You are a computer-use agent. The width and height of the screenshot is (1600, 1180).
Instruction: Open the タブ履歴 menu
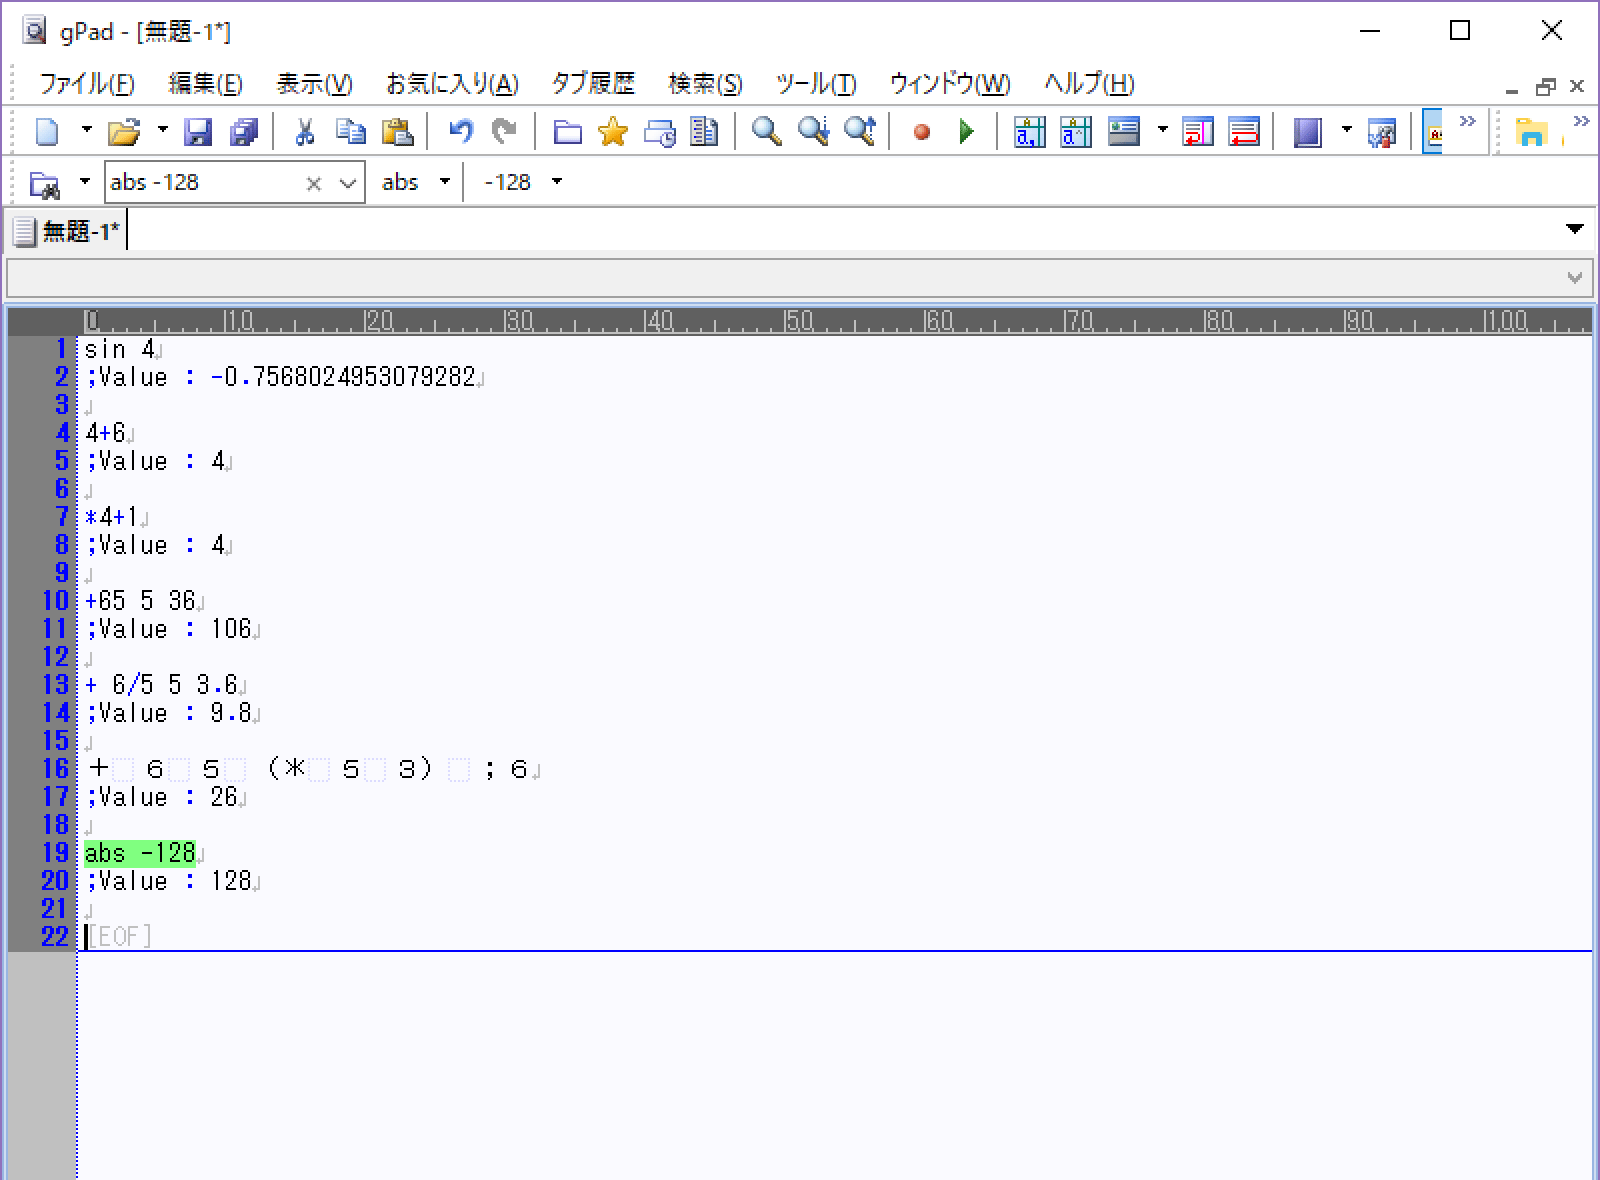(593, 84)
